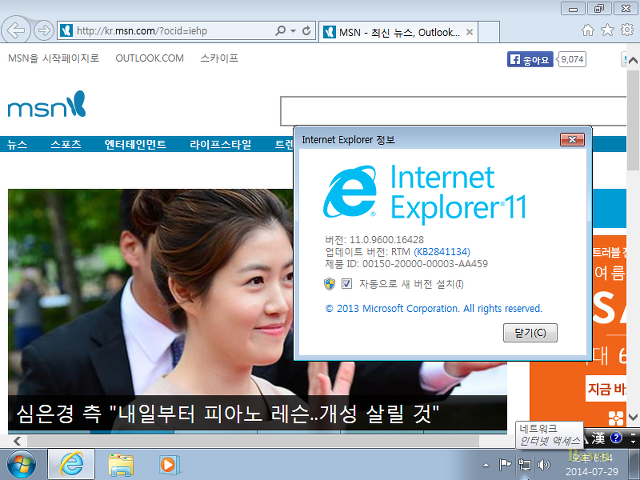
Task: Open the Windows Start orb
Action: 21,464
